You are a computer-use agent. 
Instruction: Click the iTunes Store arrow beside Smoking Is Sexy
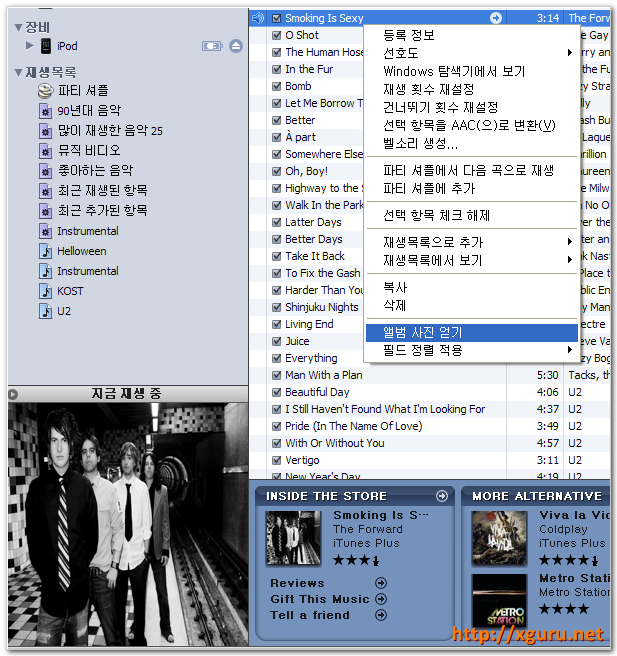point(496,18)
